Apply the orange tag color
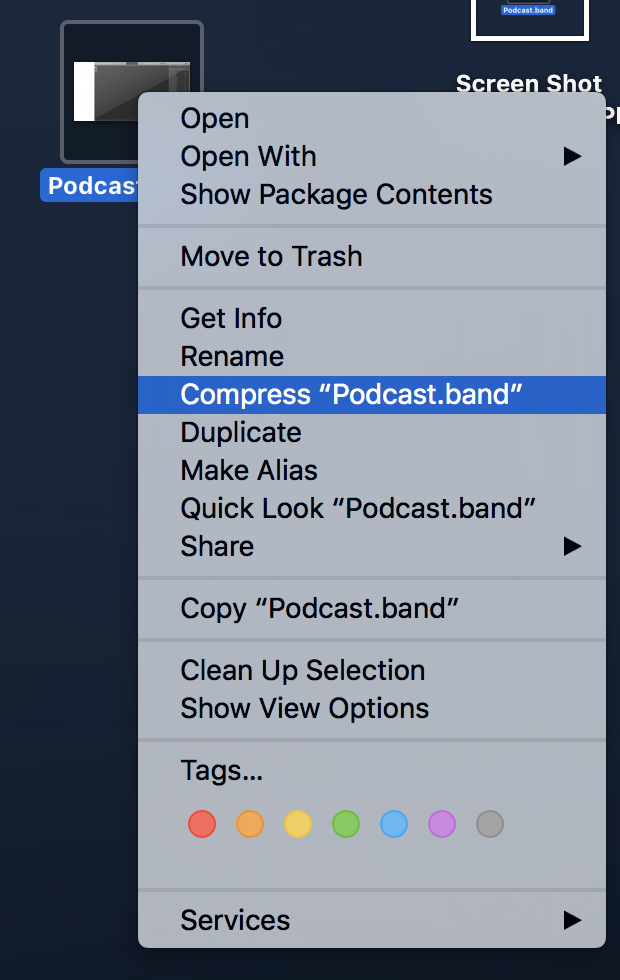 (250, 824)
